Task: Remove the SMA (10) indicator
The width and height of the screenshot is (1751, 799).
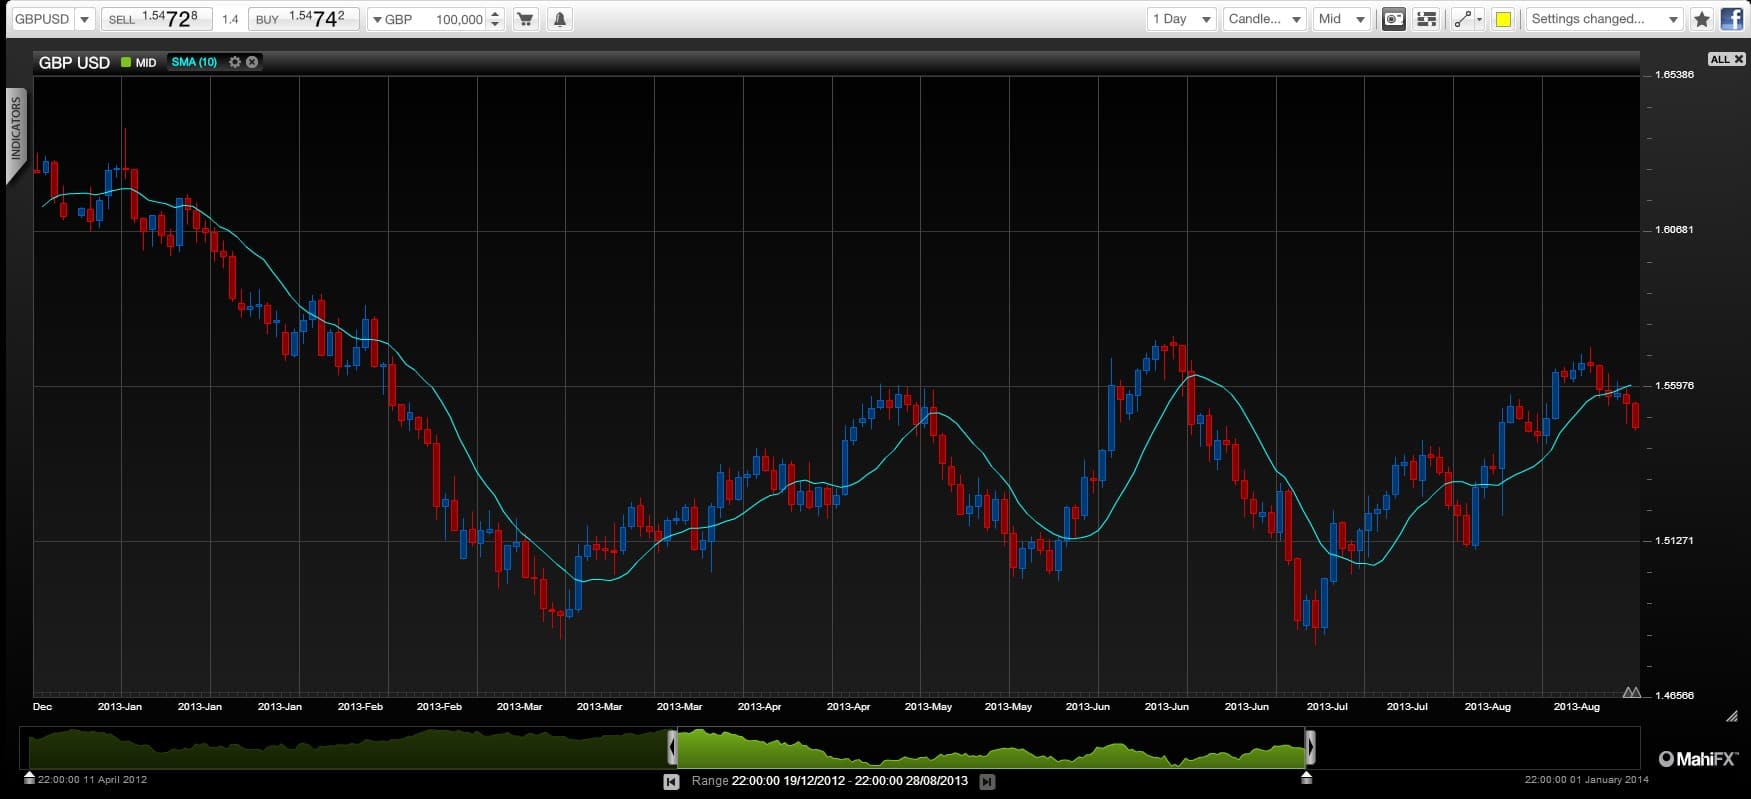Action: click(252, 62)
